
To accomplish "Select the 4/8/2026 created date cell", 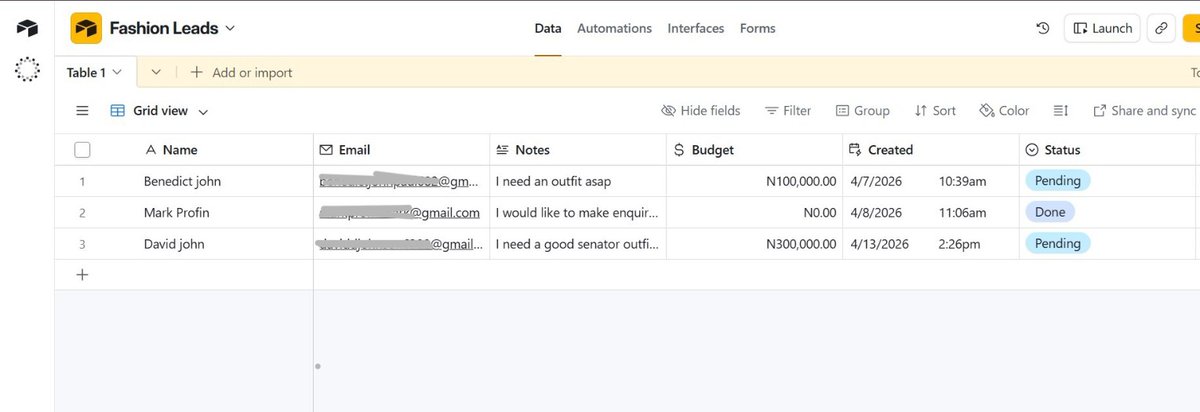I will pyautogui.click(x=930, y=212).
